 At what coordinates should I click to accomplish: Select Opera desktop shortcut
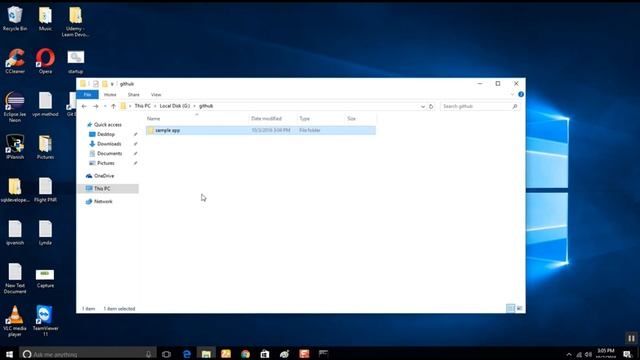[x=45, y=61]
